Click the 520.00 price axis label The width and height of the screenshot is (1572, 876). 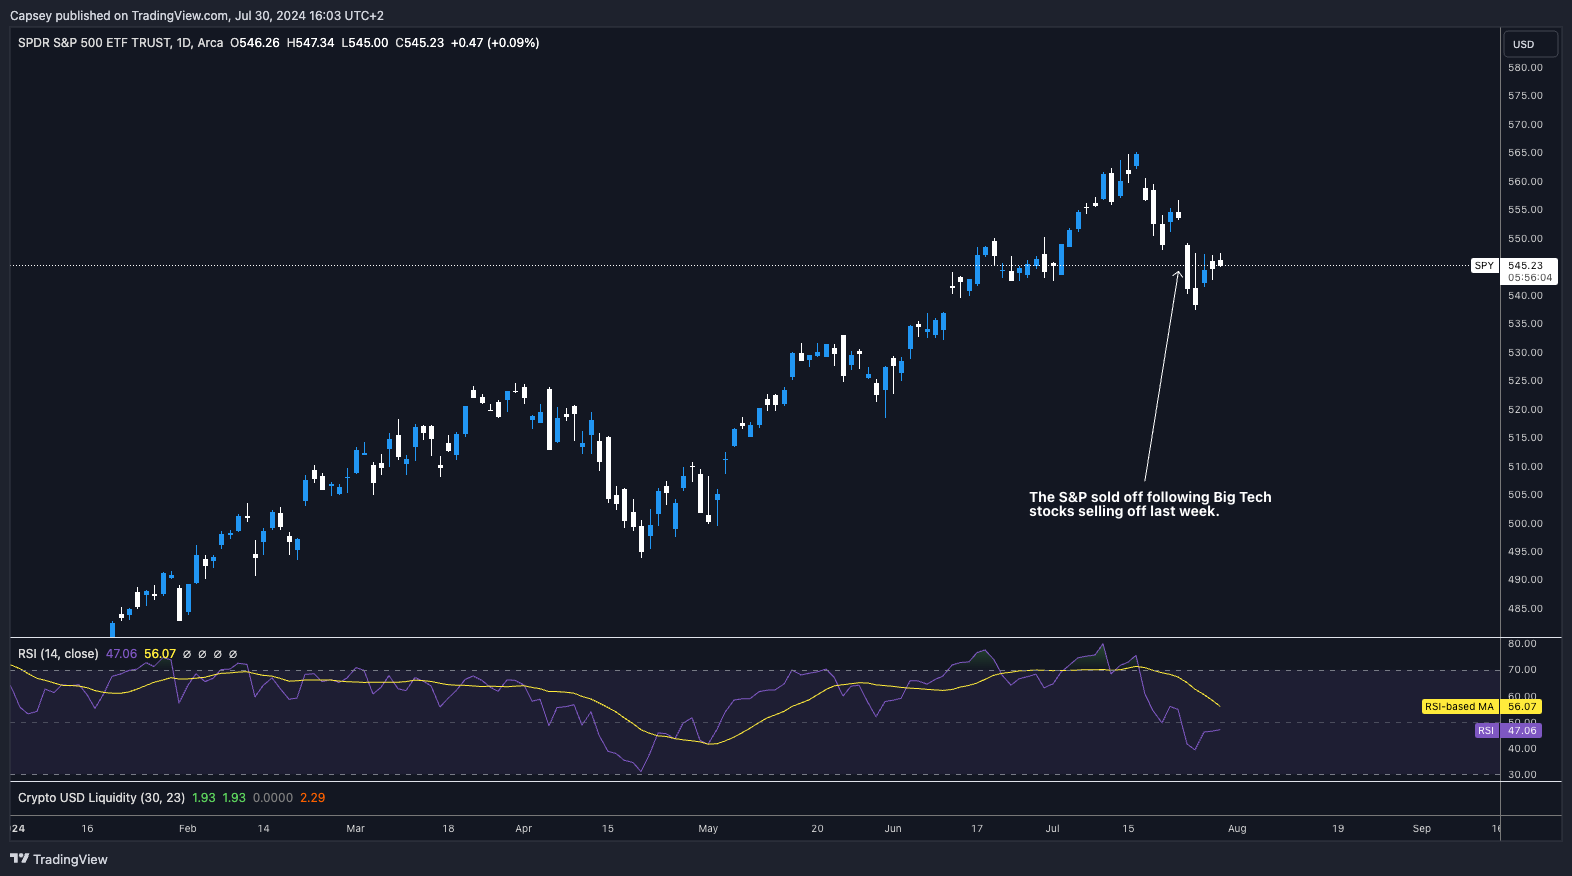click(x=1525, y=410)
